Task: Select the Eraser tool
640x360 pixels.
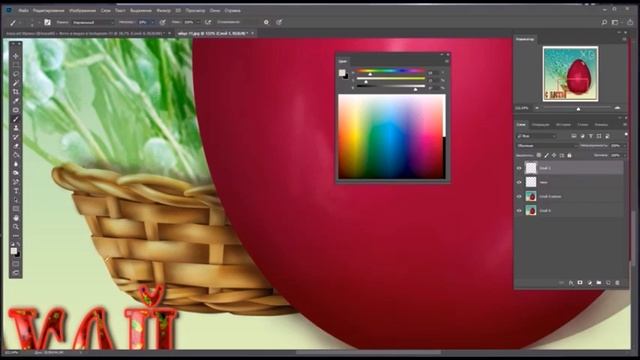Action: (x=16, y=146)
